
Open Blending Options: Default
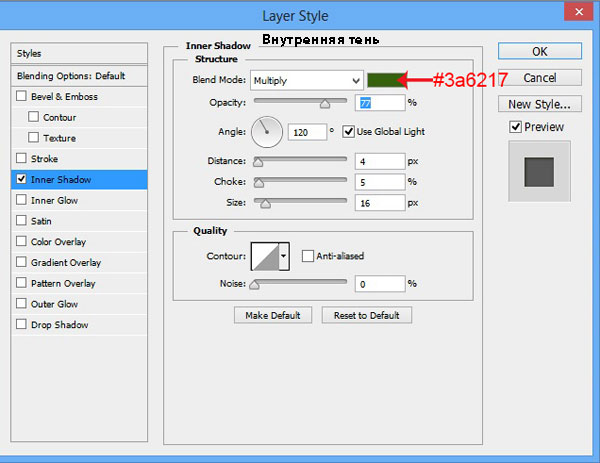point(79,76)
